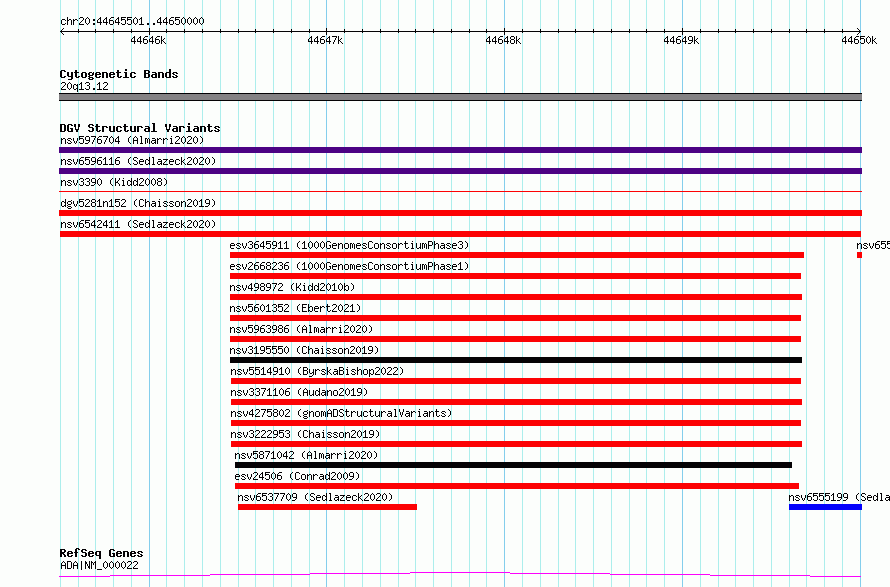
Task: Select the nsv5601352 red variant bar
Action: (515, 318)
